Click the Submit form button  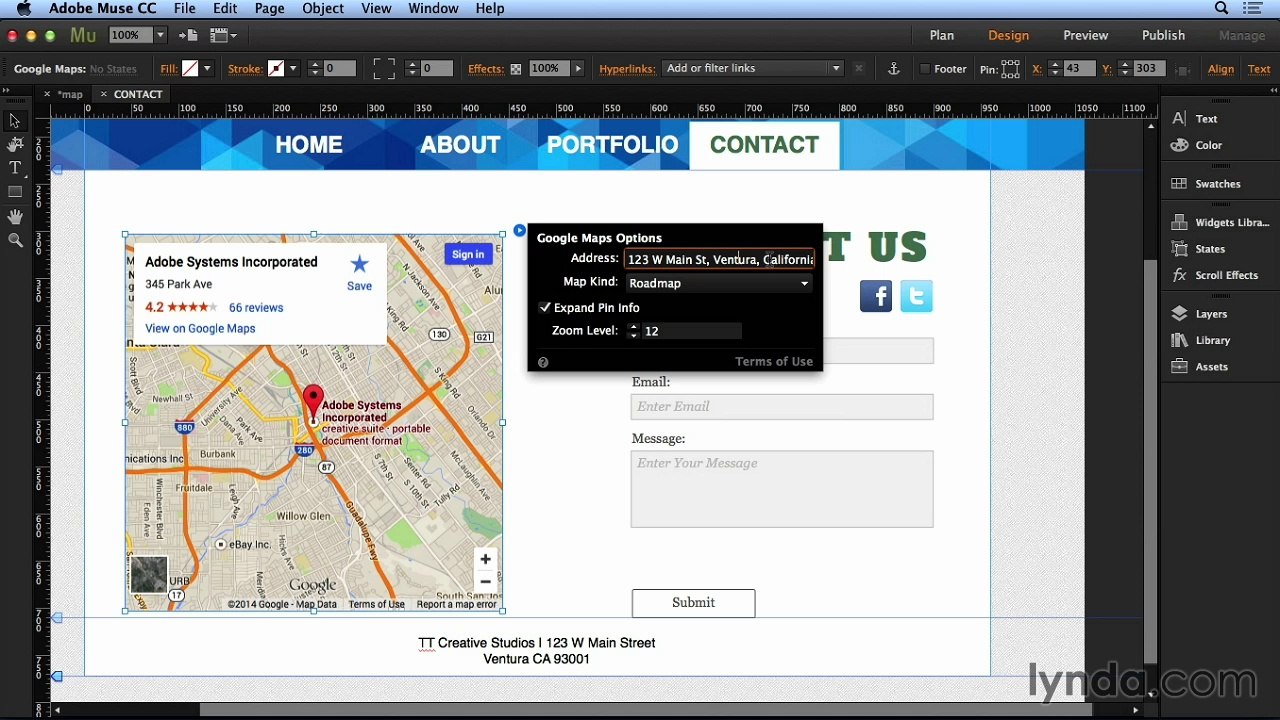tap(693, 603)
